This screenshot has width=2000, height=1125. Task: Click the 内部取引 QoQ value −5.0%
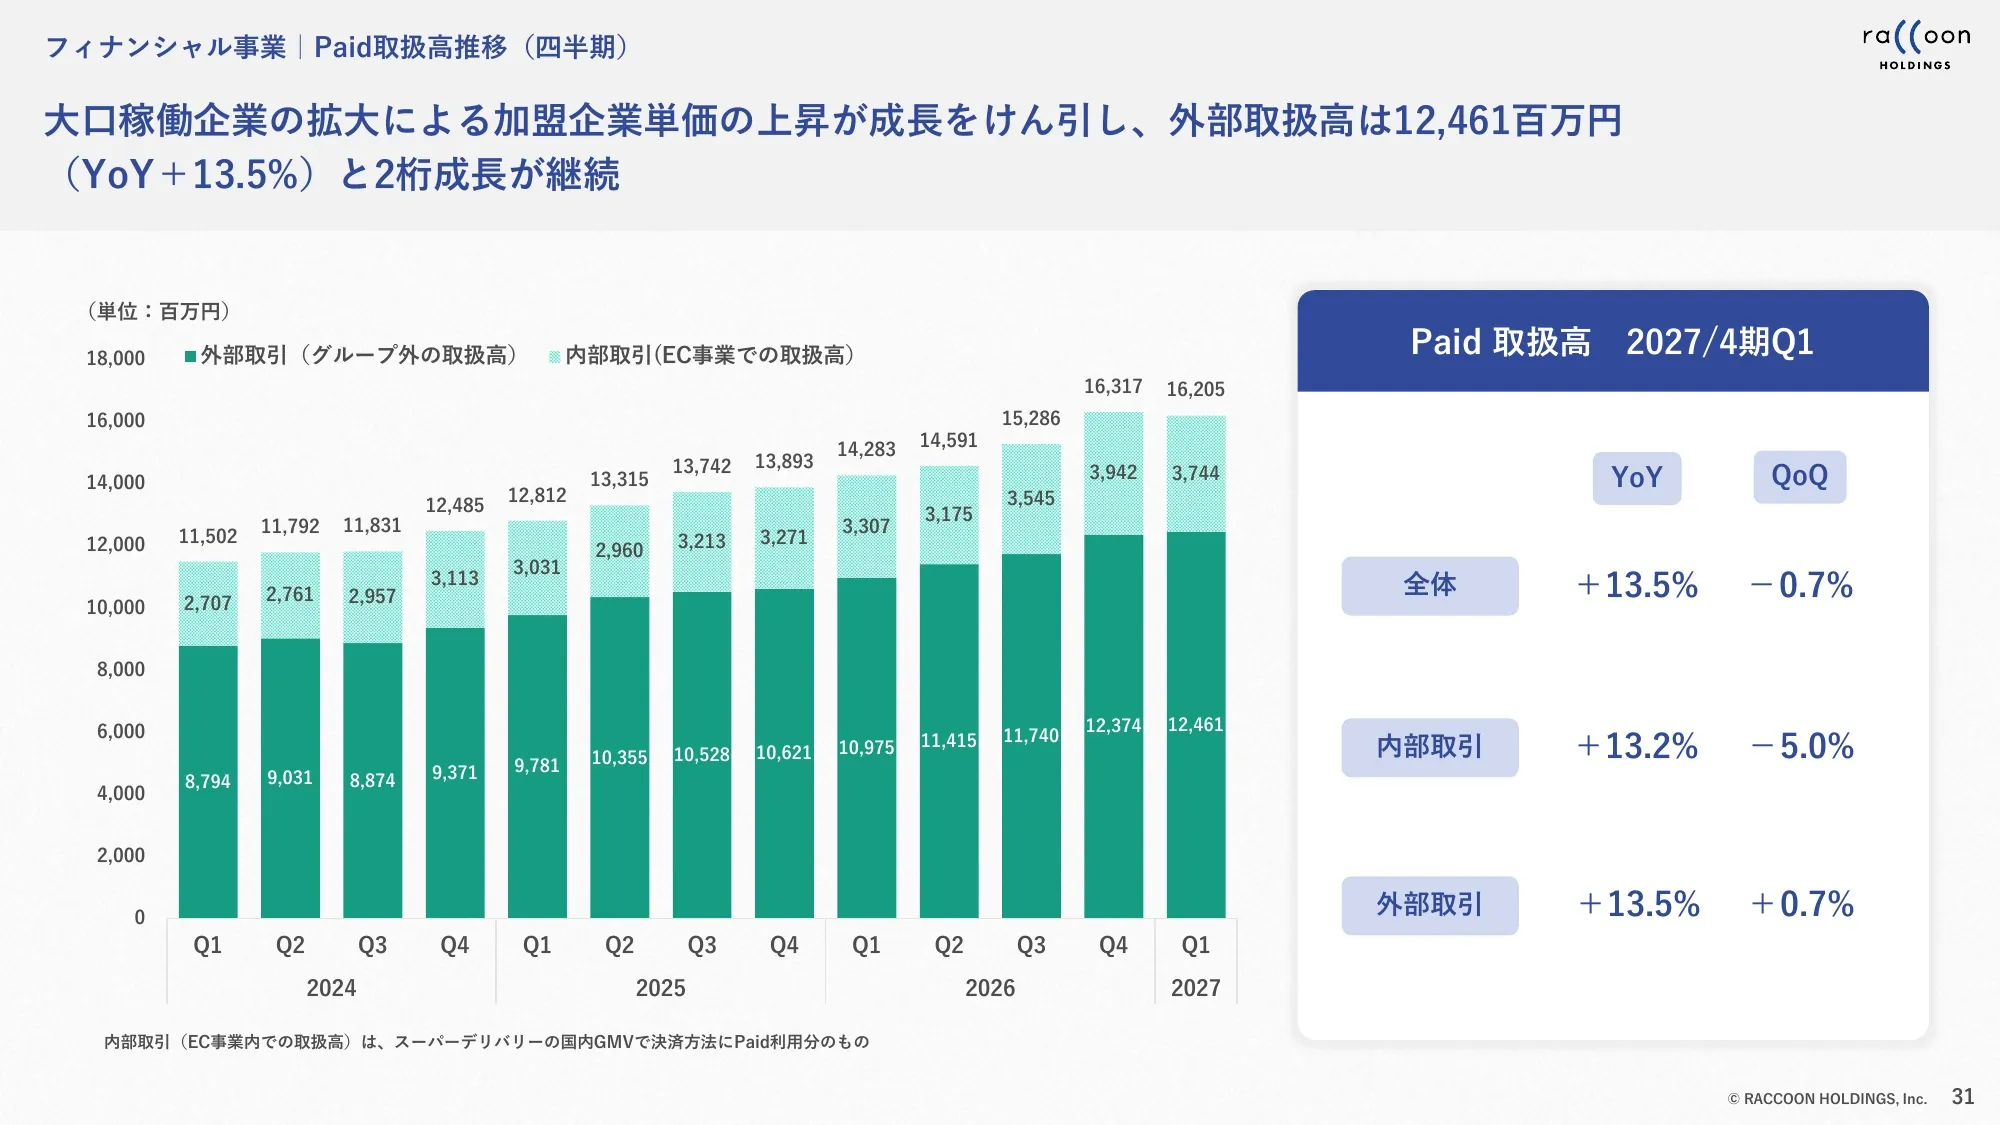tap(1802, 746)
